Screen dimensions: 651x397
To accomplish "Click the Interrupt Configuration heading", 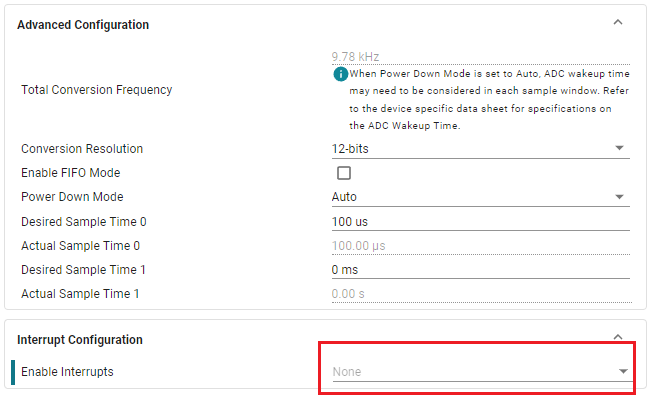I will point(80,340).
